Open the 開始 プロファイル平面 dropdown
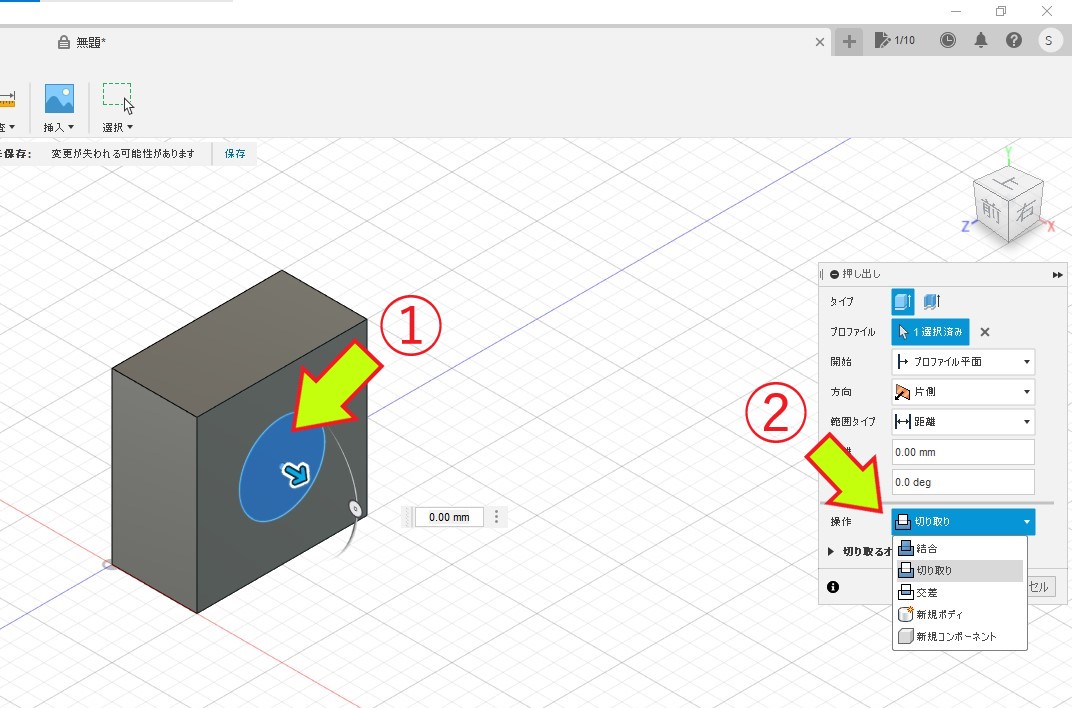This screenshot has width=1072, height=708. point(963,362)
